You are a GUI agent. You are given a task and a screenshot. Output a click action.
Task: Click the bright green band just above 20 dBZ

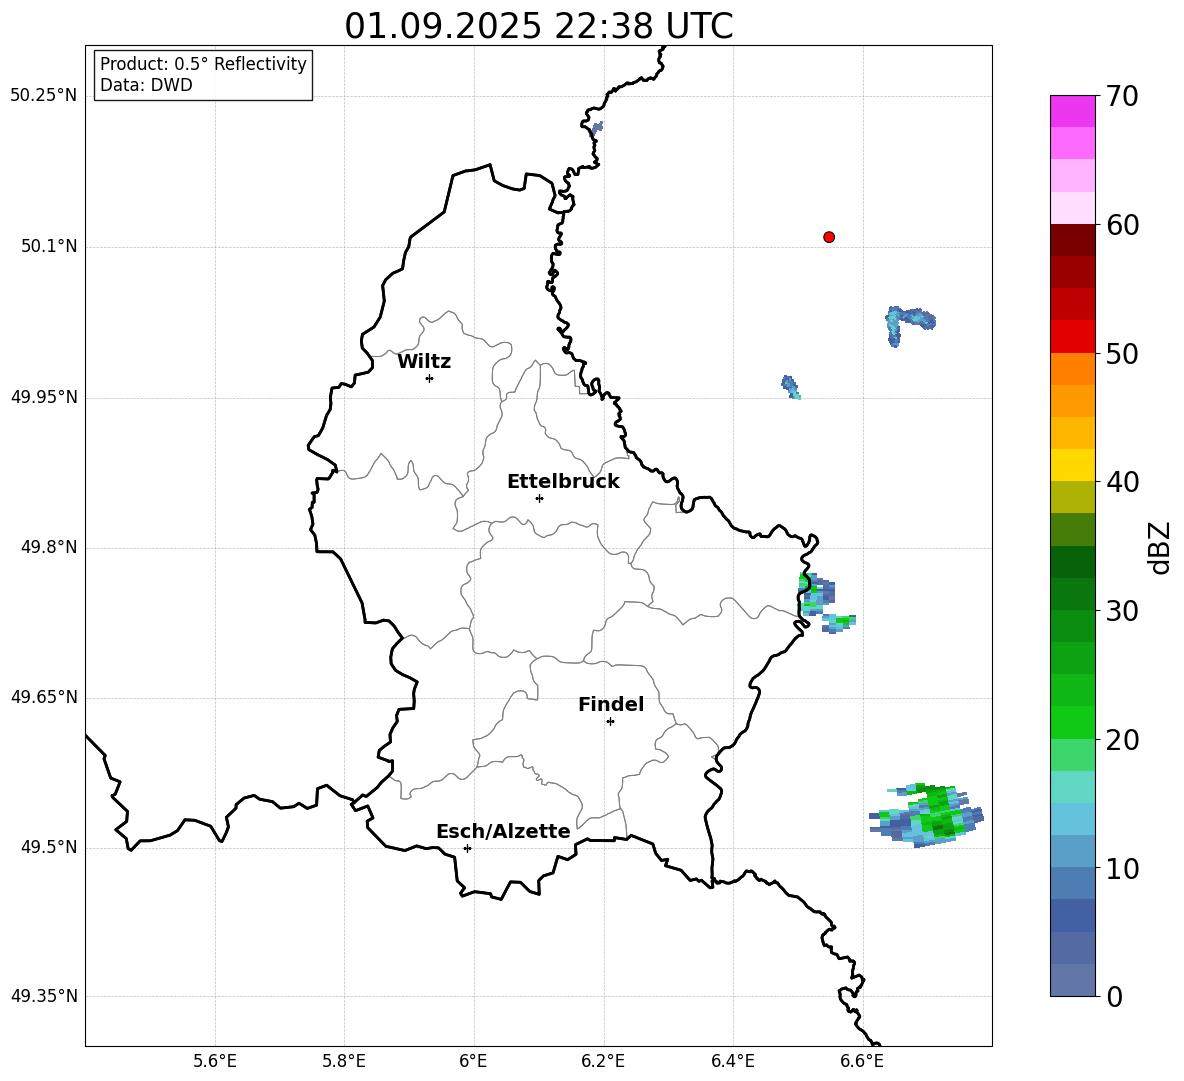click(x=1073, y=722)
